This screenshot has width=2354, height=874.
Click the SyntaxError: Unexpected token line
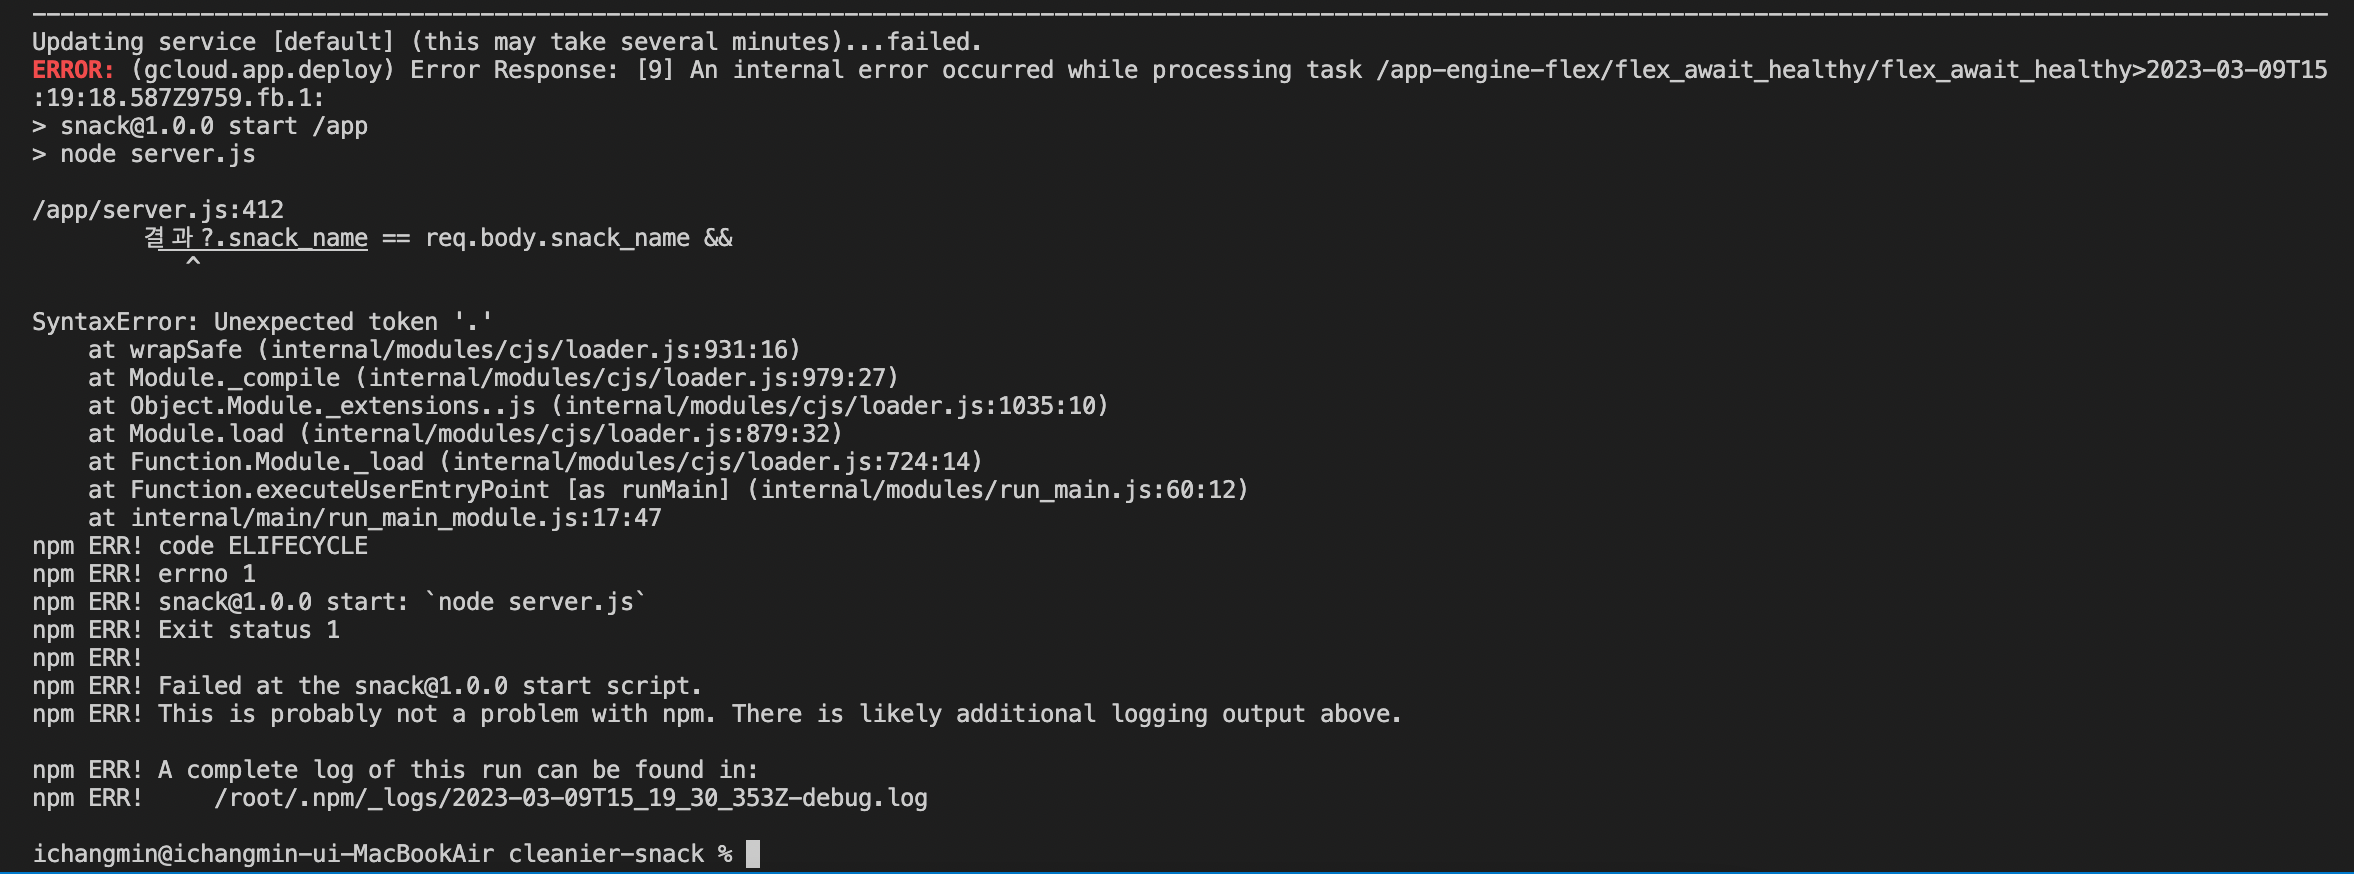262,322
